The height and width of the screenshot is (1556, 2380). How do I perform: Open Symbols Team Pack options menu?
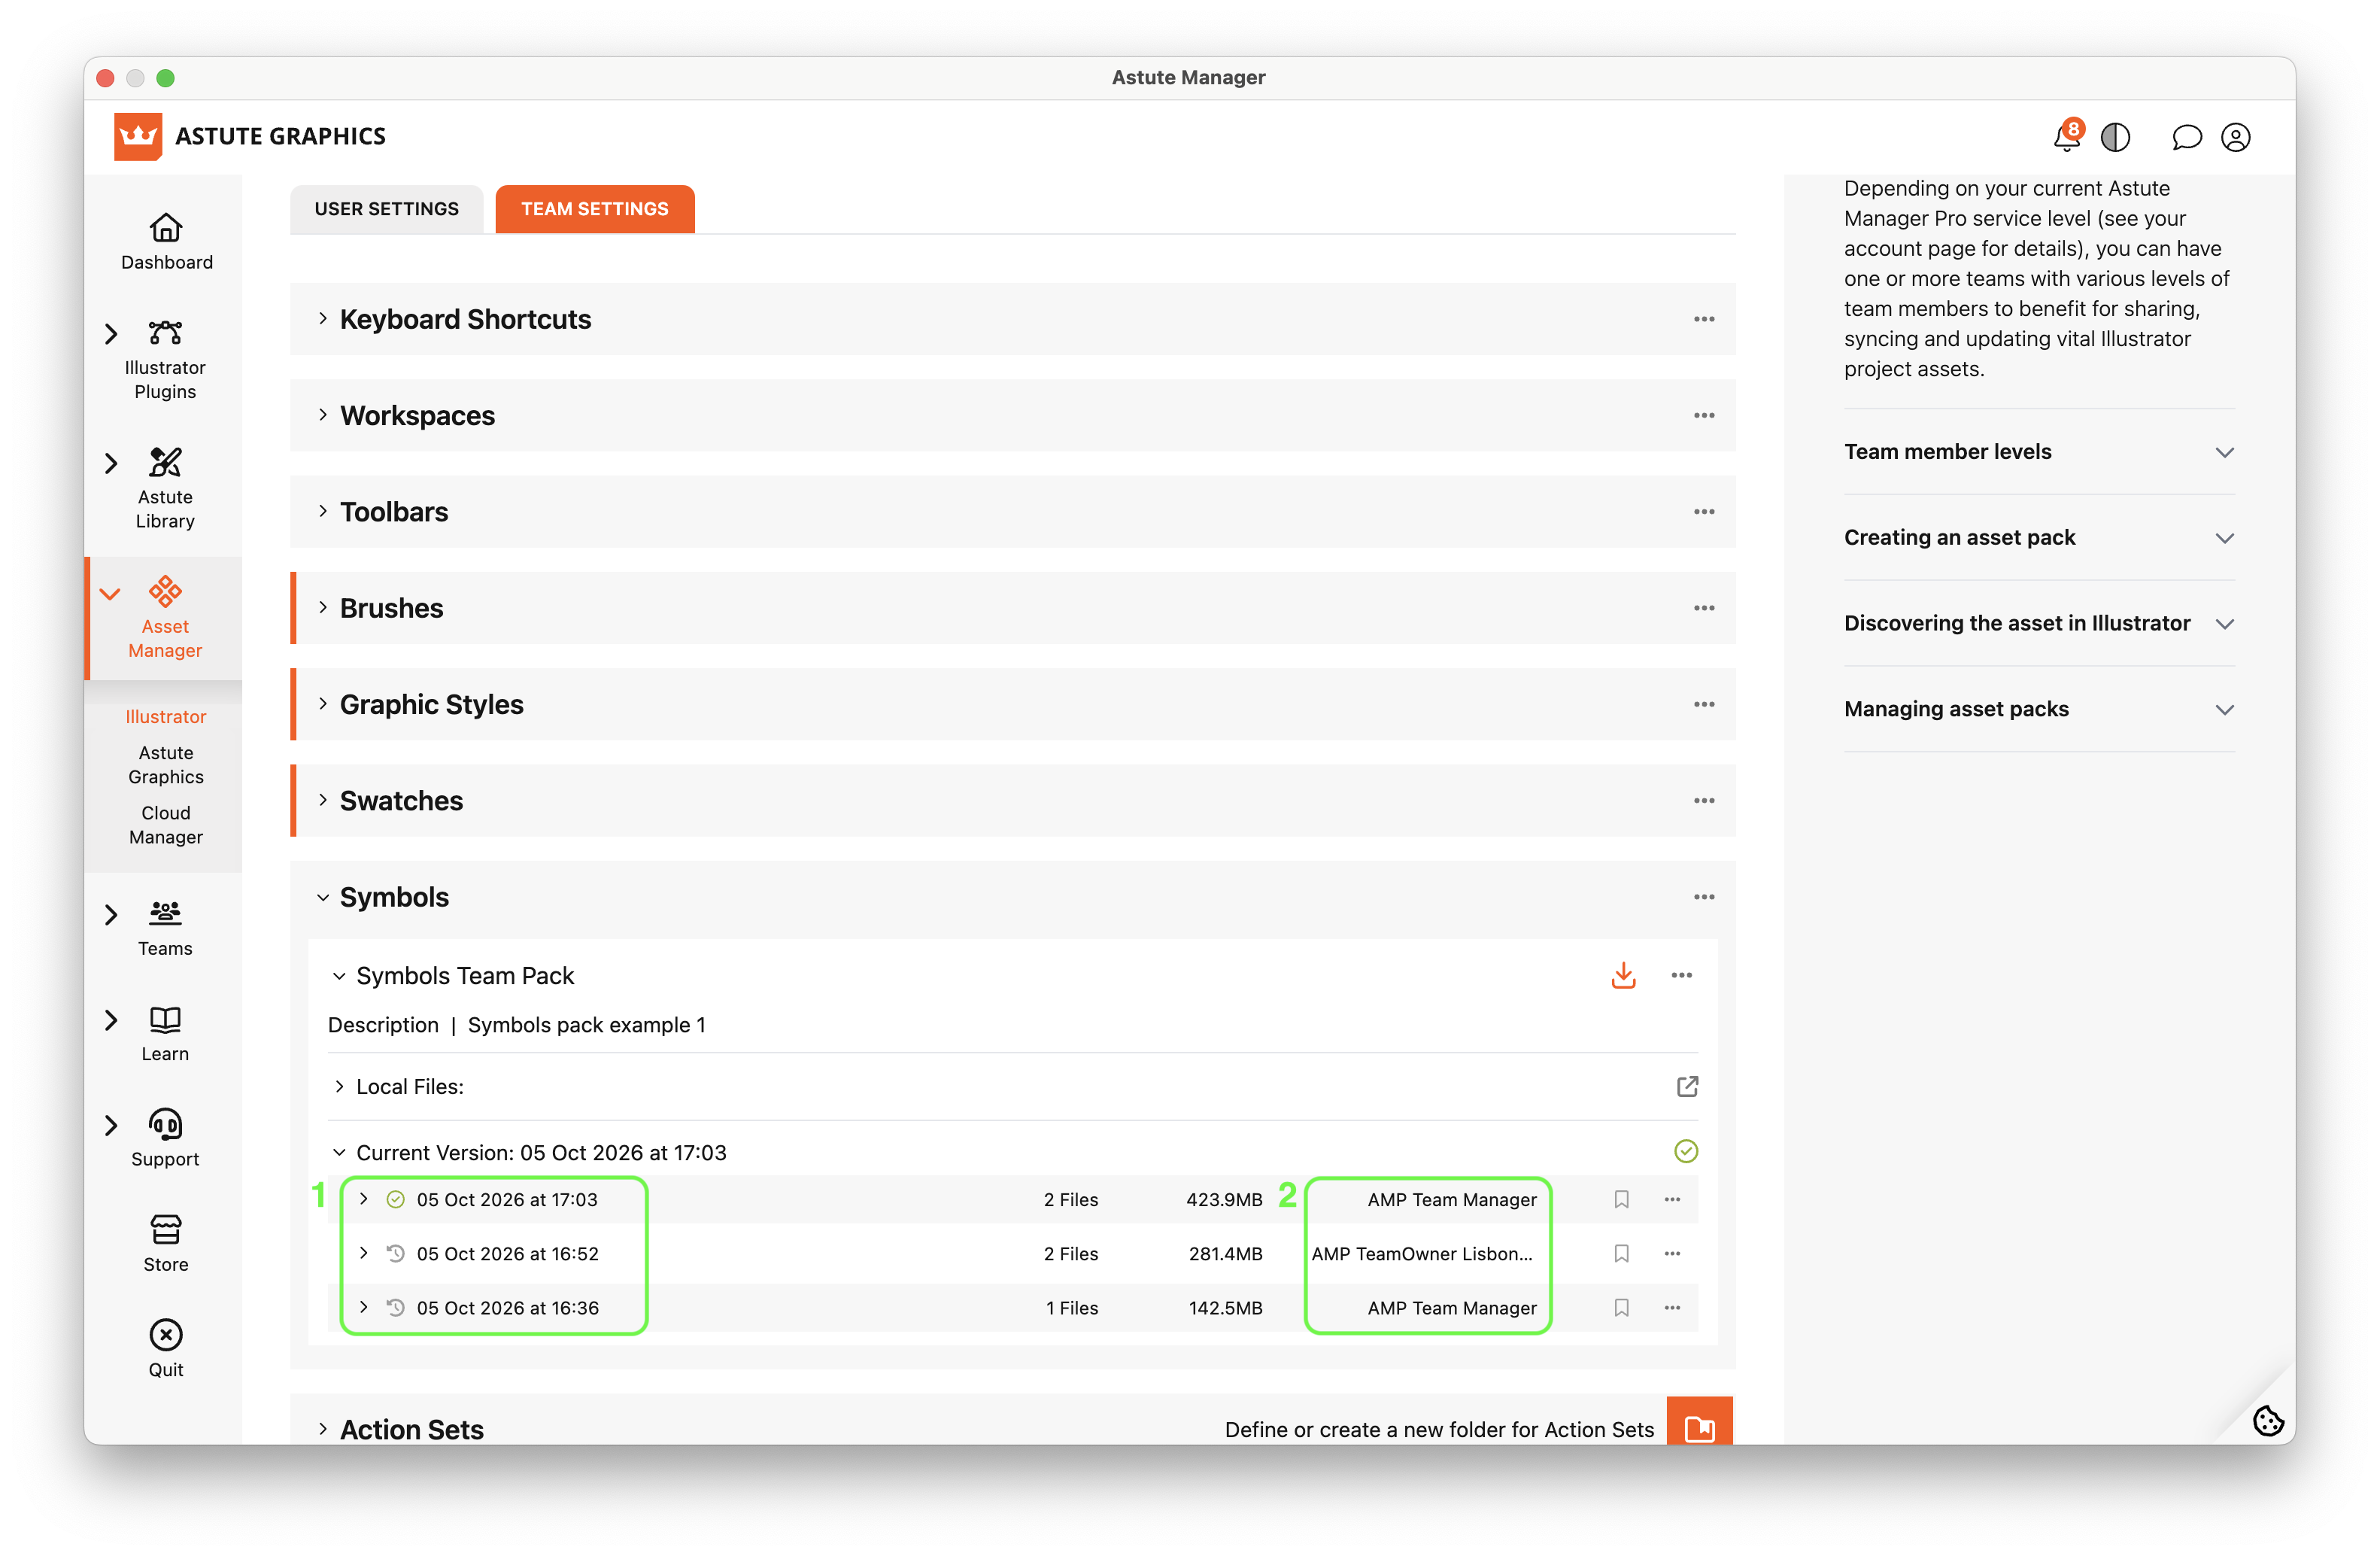pyautogui.click(x=1681, y=975)
